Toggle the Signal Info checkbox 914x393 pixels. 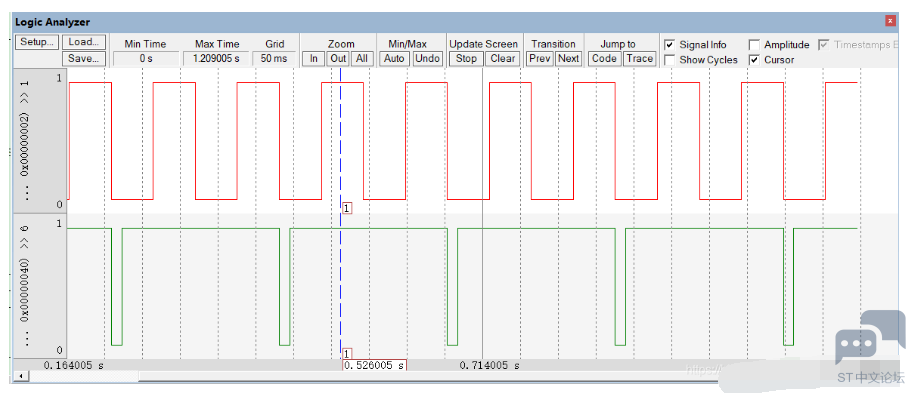[670, 45]
